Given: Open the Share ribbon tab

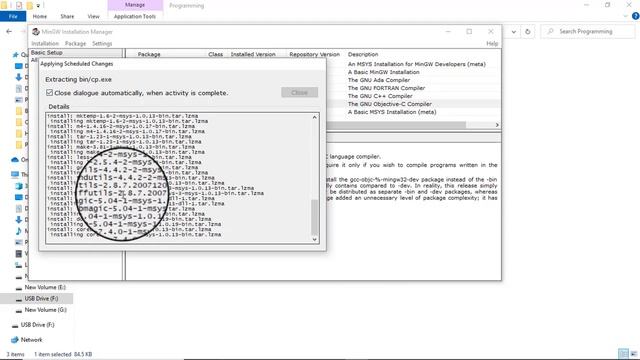Looking at the screenshot, I should 67,16.
